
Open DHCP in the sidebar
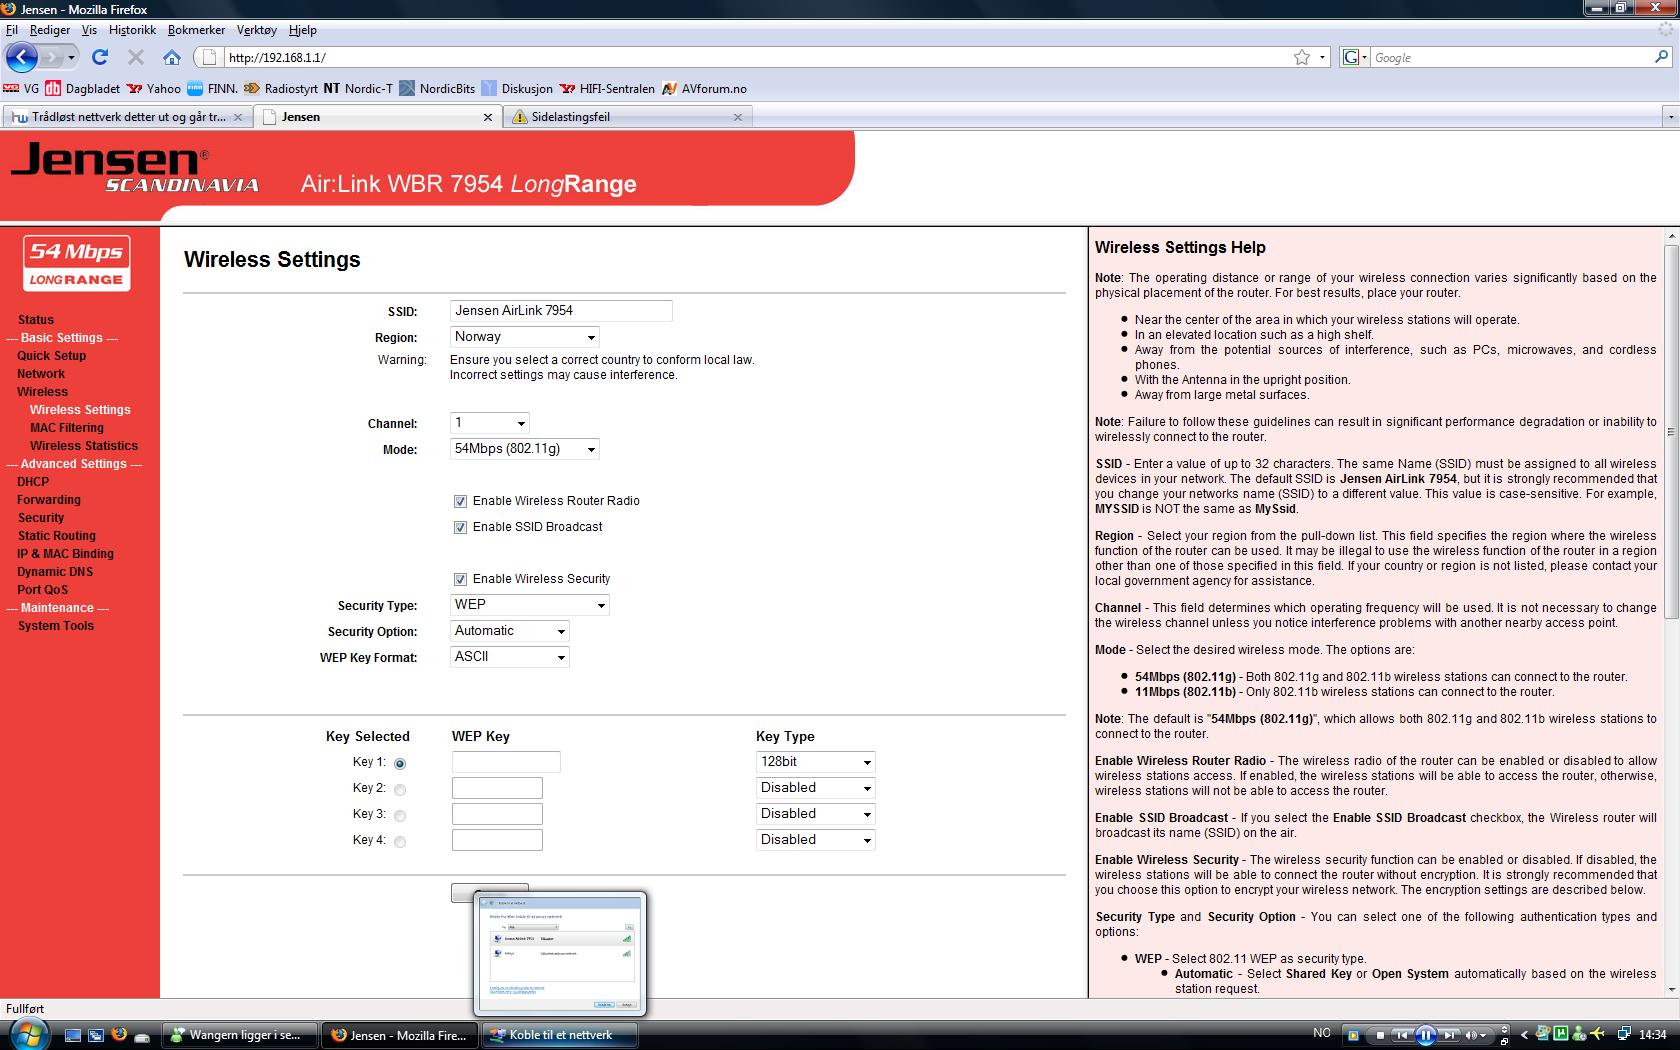[33, 482]
